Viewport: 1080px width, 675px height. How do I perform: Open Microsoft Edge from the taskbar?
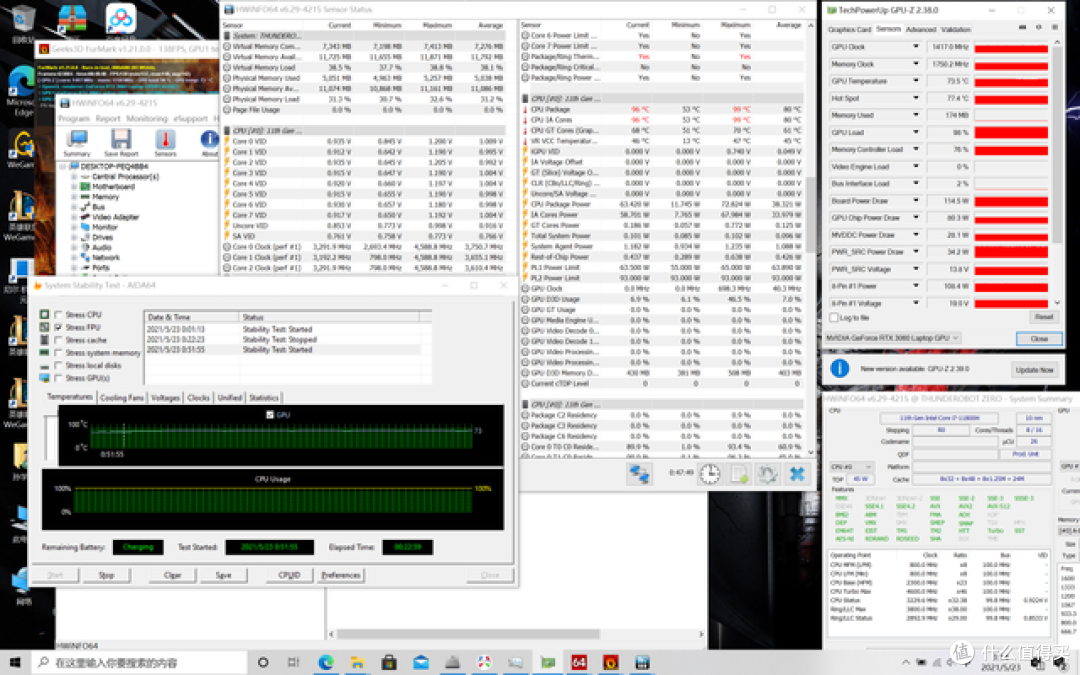pos(326,663)
